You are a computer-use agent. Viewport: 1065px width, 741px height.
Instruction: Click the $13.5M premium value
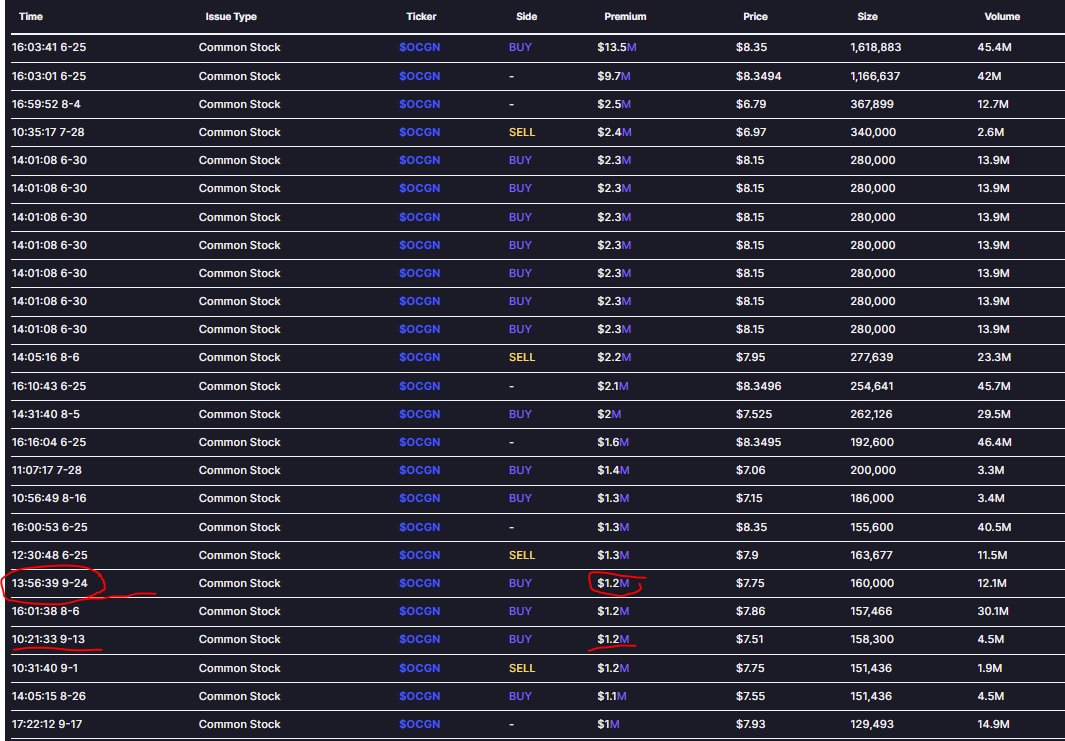click(617, 48)
